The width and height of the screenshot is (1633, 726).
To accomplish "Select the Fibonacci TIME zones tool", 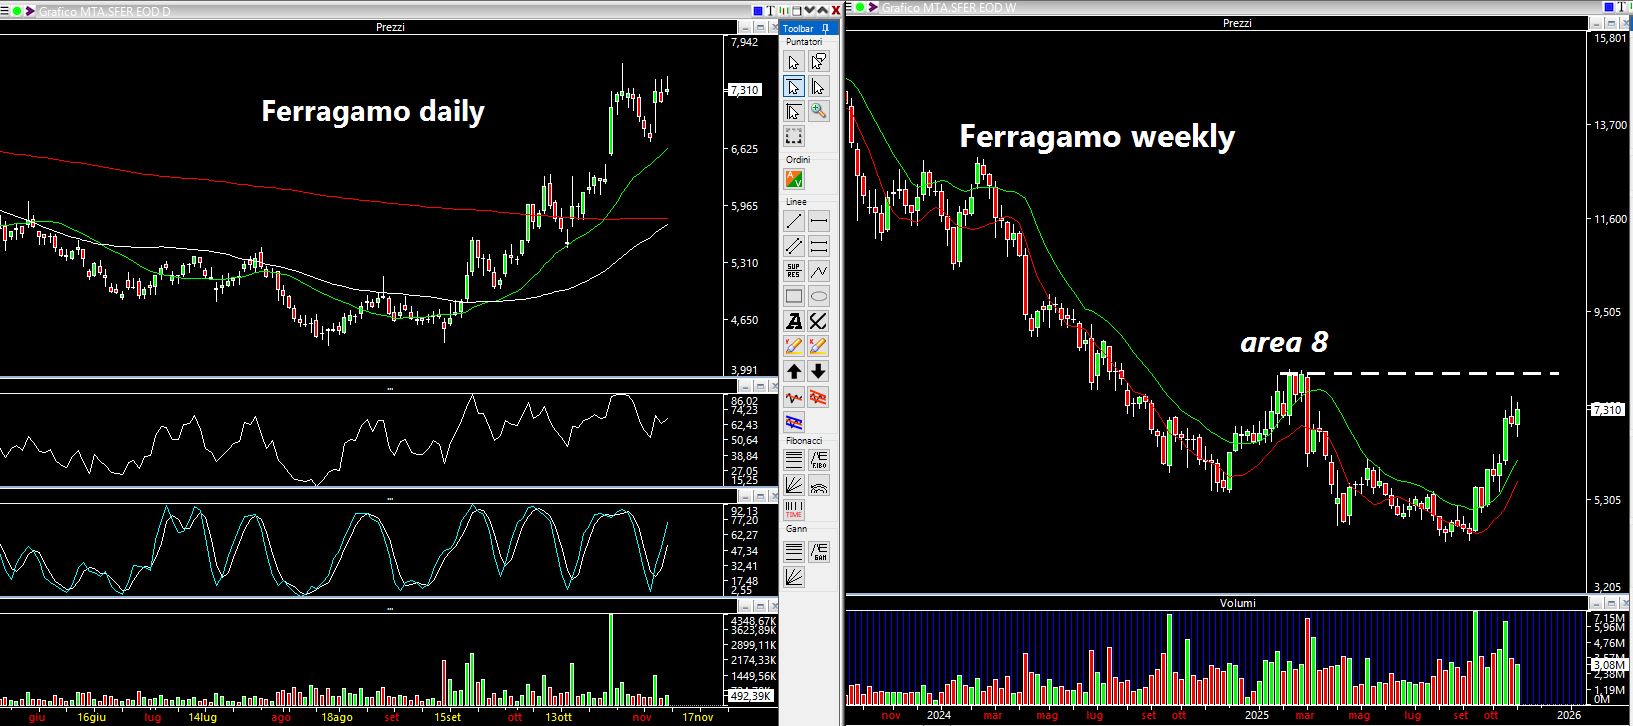I will 794,510.
